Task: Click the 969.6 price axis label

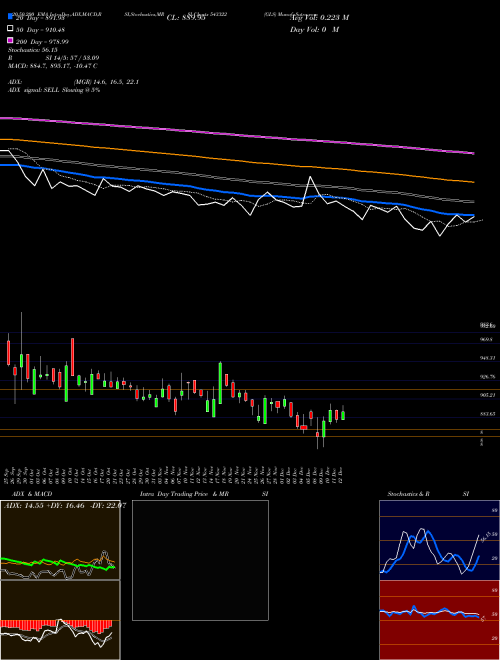Action: pyautogui.click(x=486, y=339)
